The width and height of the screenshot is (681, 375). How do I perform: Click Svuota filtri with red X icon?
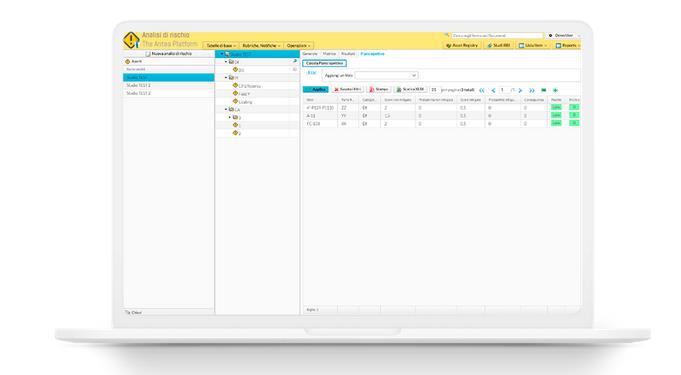(347, 90)
